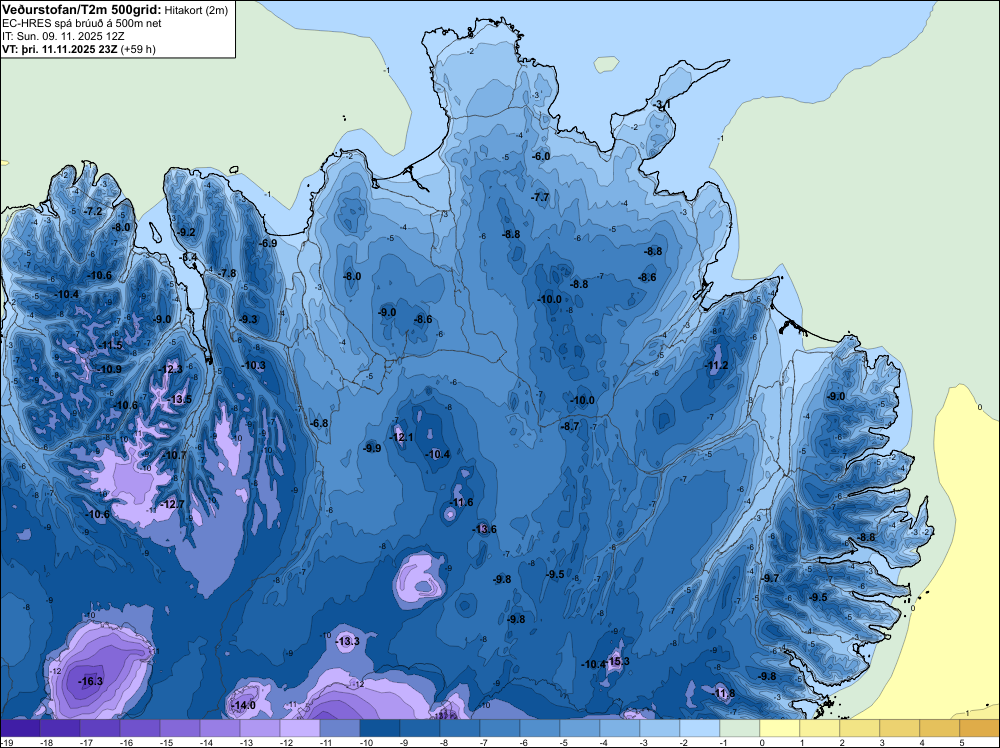This screenshot has height=748, width=1000.
Task: Click the -3.1 coastal temperature value
Action: [661, 104]
